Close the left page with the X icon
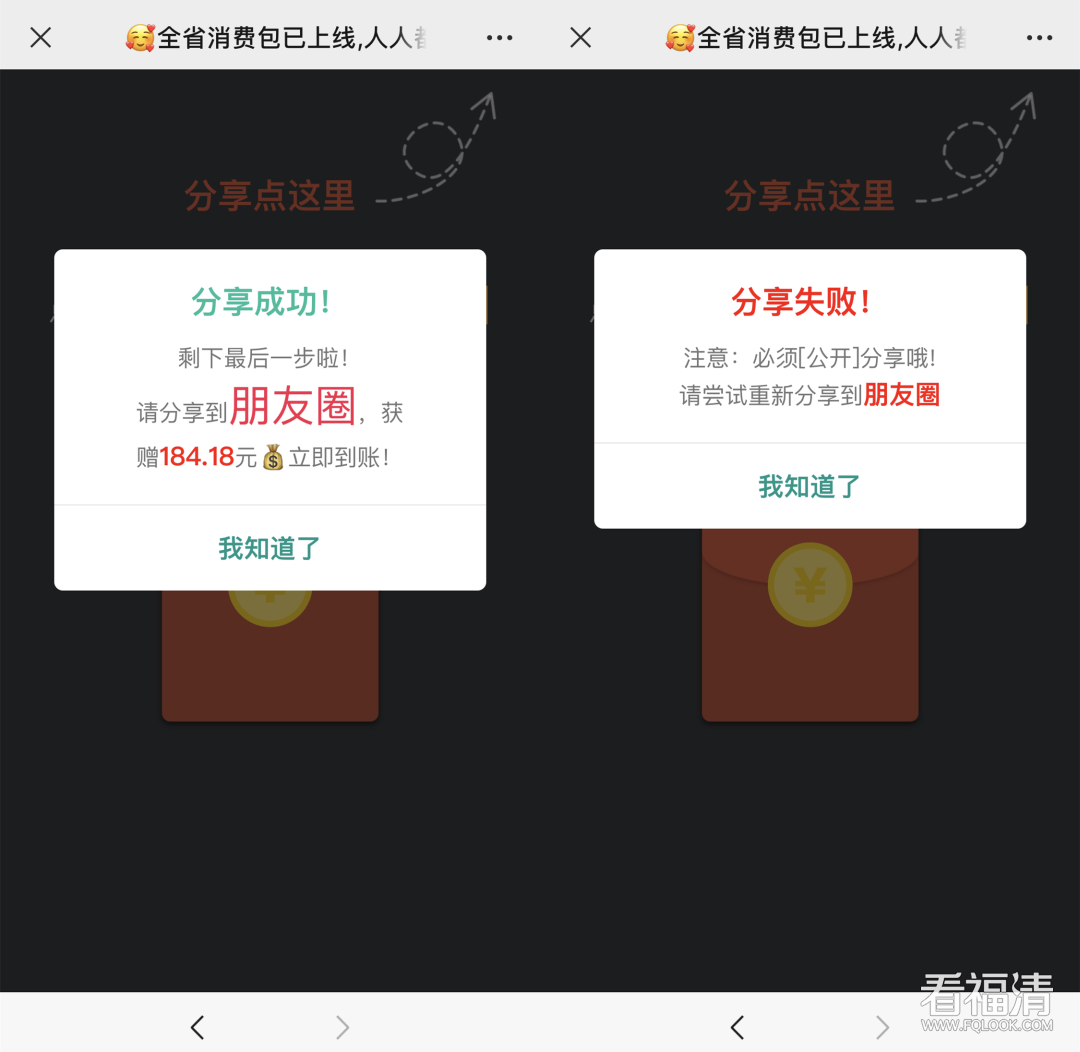Image resolution: width=1080 pixels, height=1052 pixels. (x=41, y=37)
